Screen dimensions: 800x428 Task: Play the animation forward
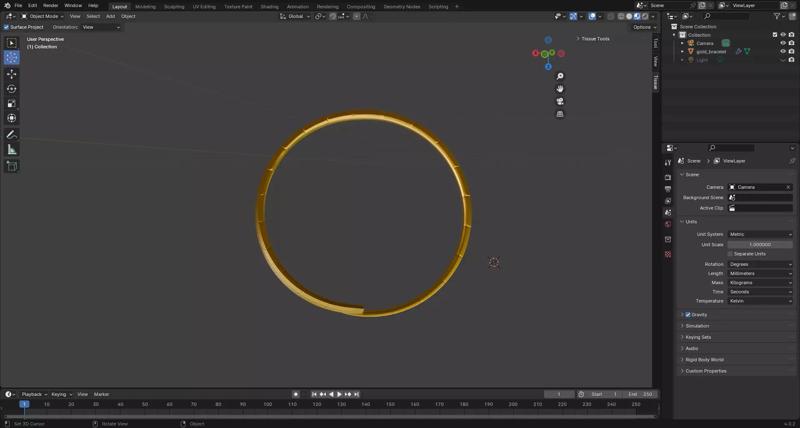[x=340, y=394]
